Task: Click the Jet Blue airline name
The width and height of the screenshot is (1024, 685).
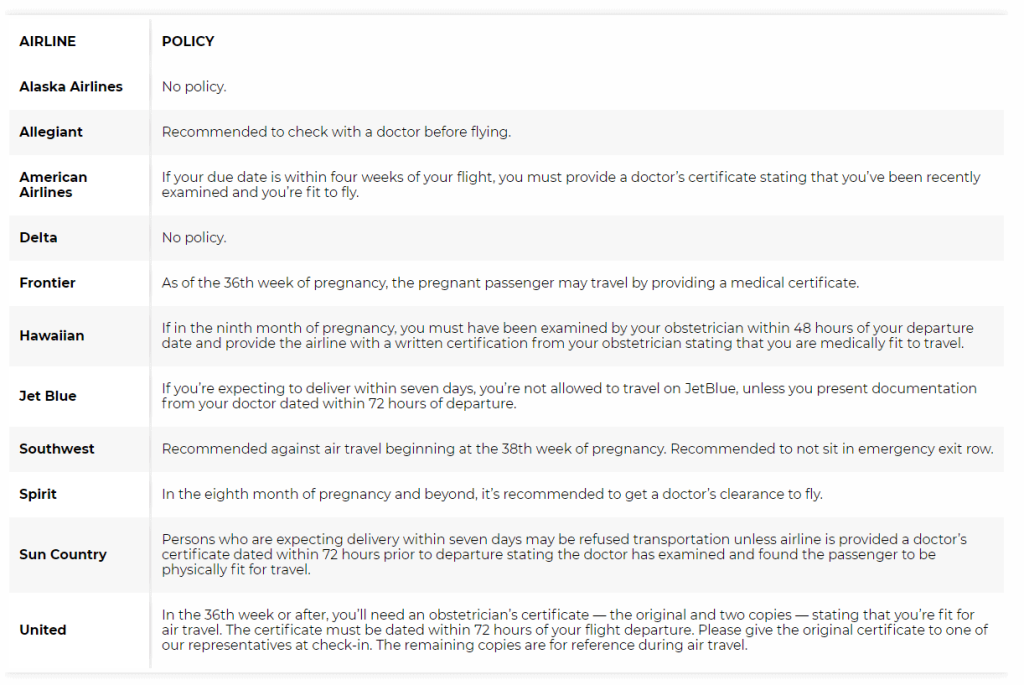Action: pos(48,396)
